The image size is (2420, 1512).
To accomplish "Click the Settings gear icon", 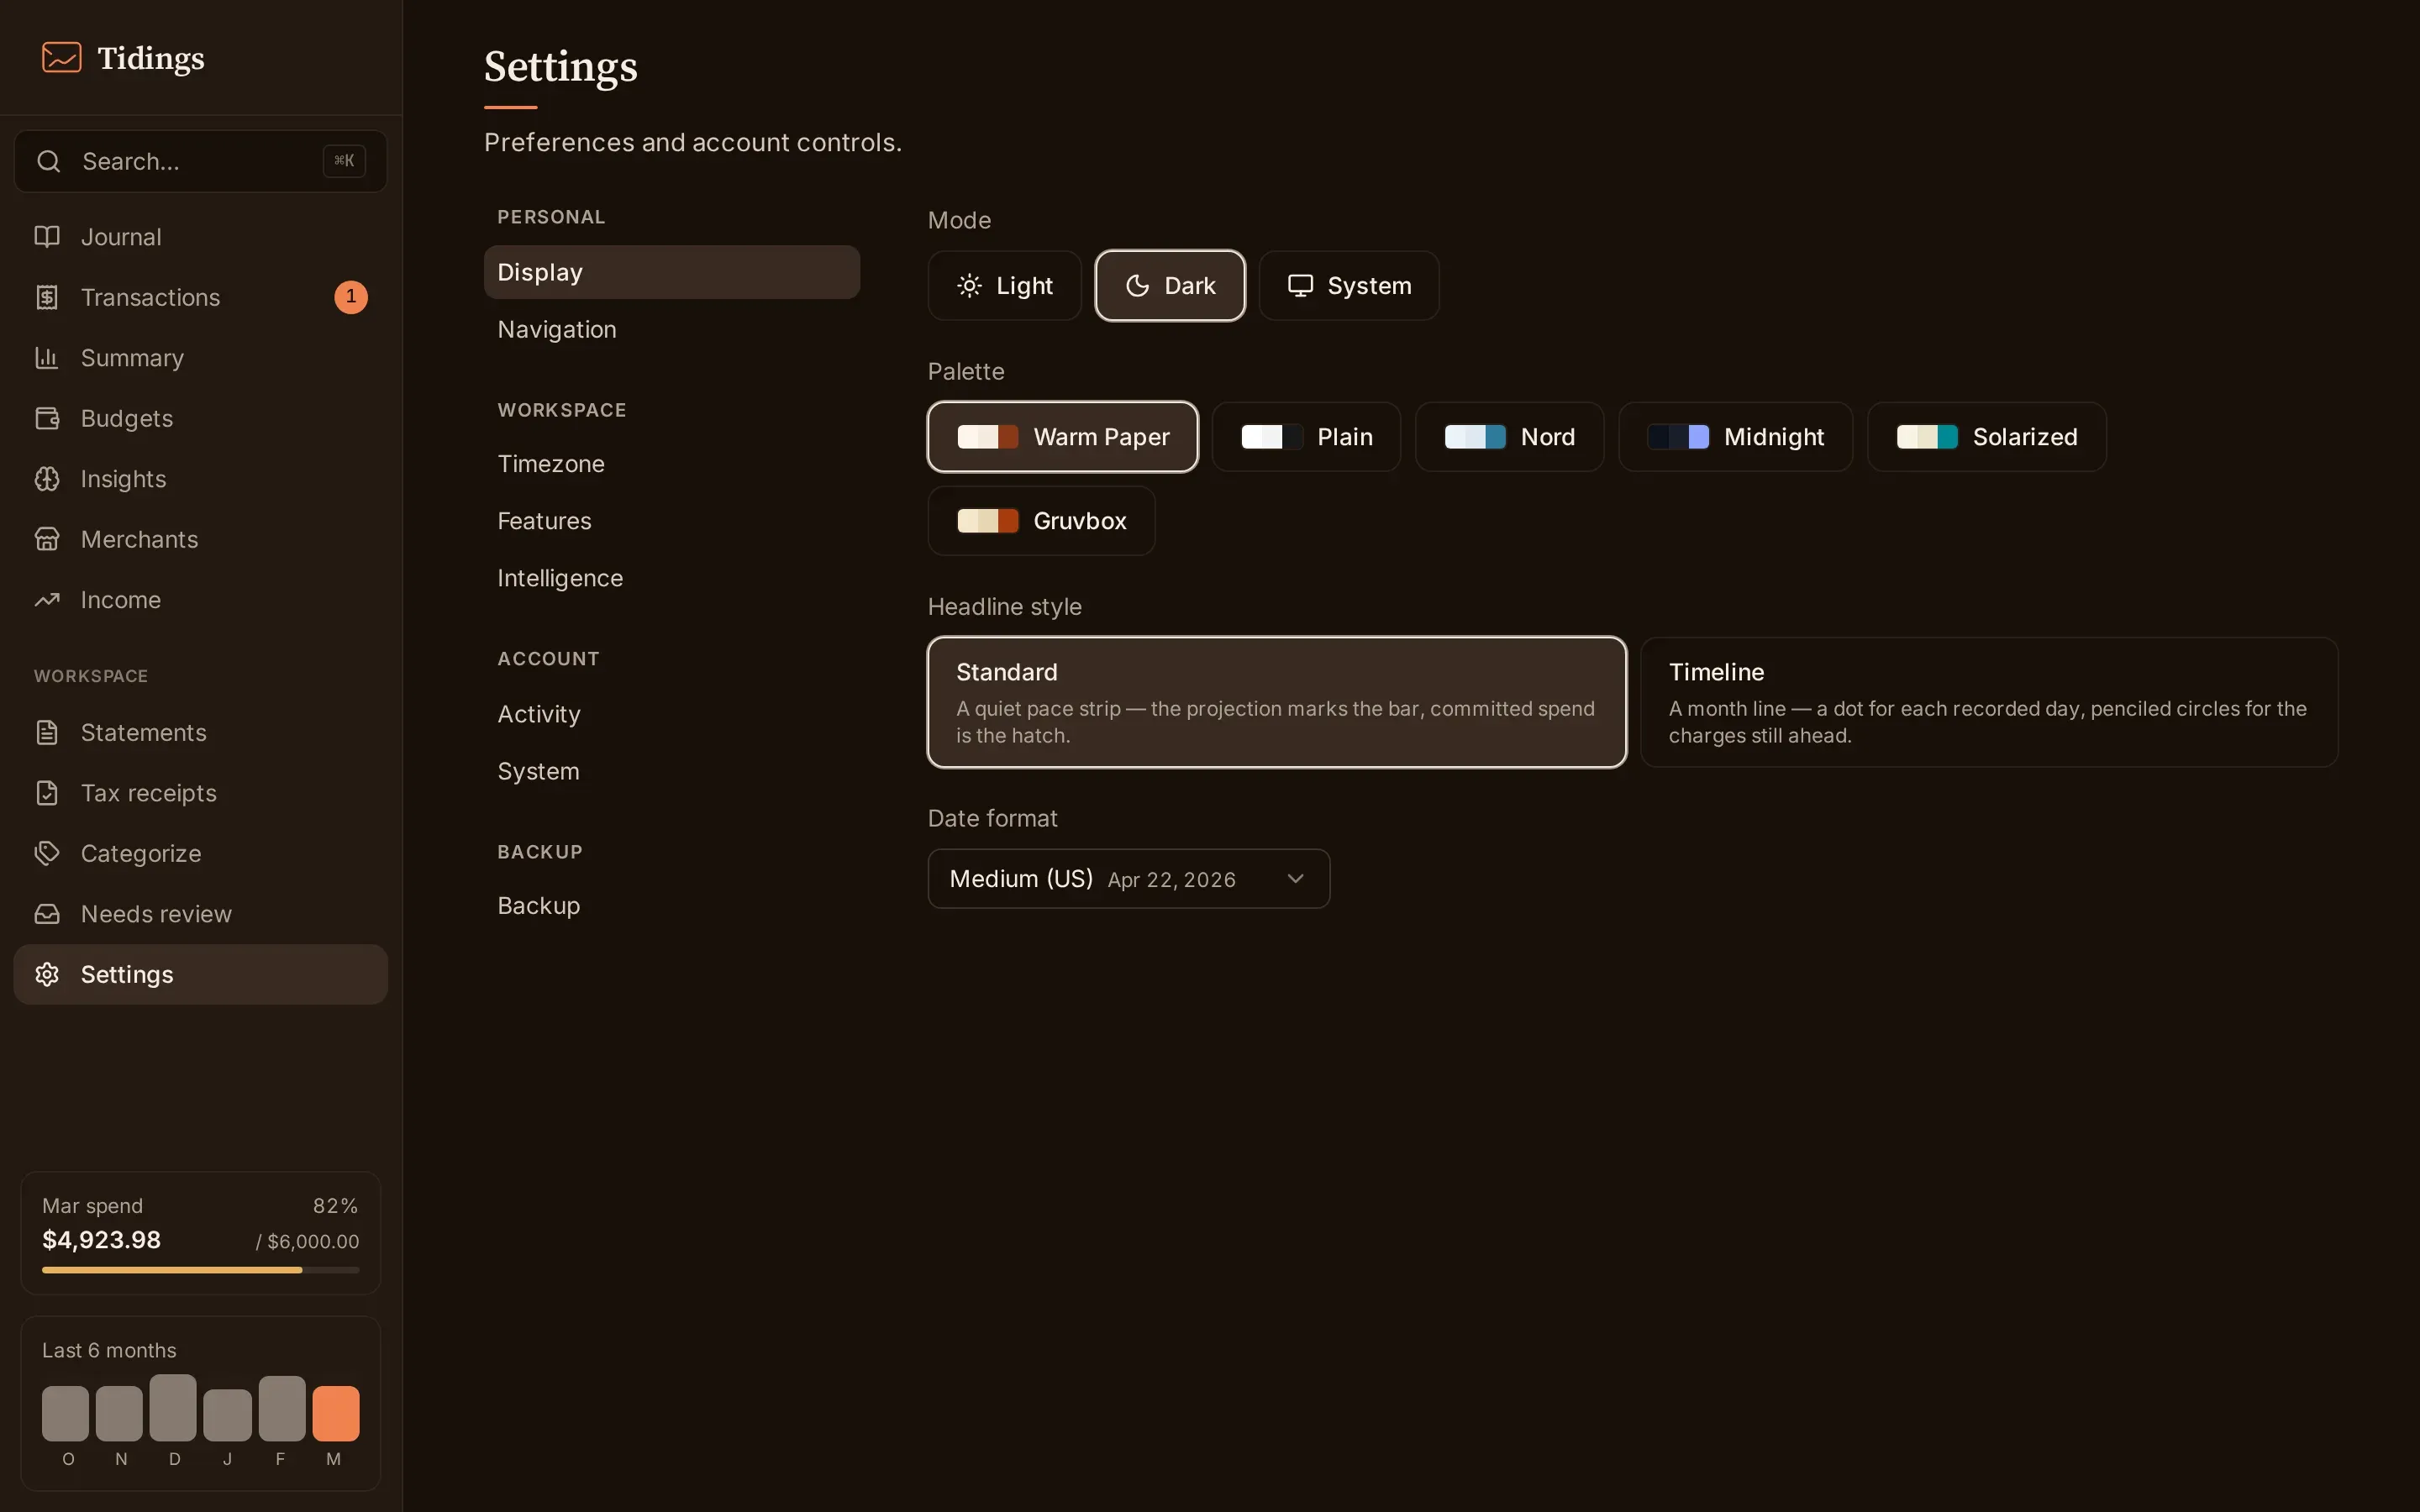I will [x=47, y=974].
